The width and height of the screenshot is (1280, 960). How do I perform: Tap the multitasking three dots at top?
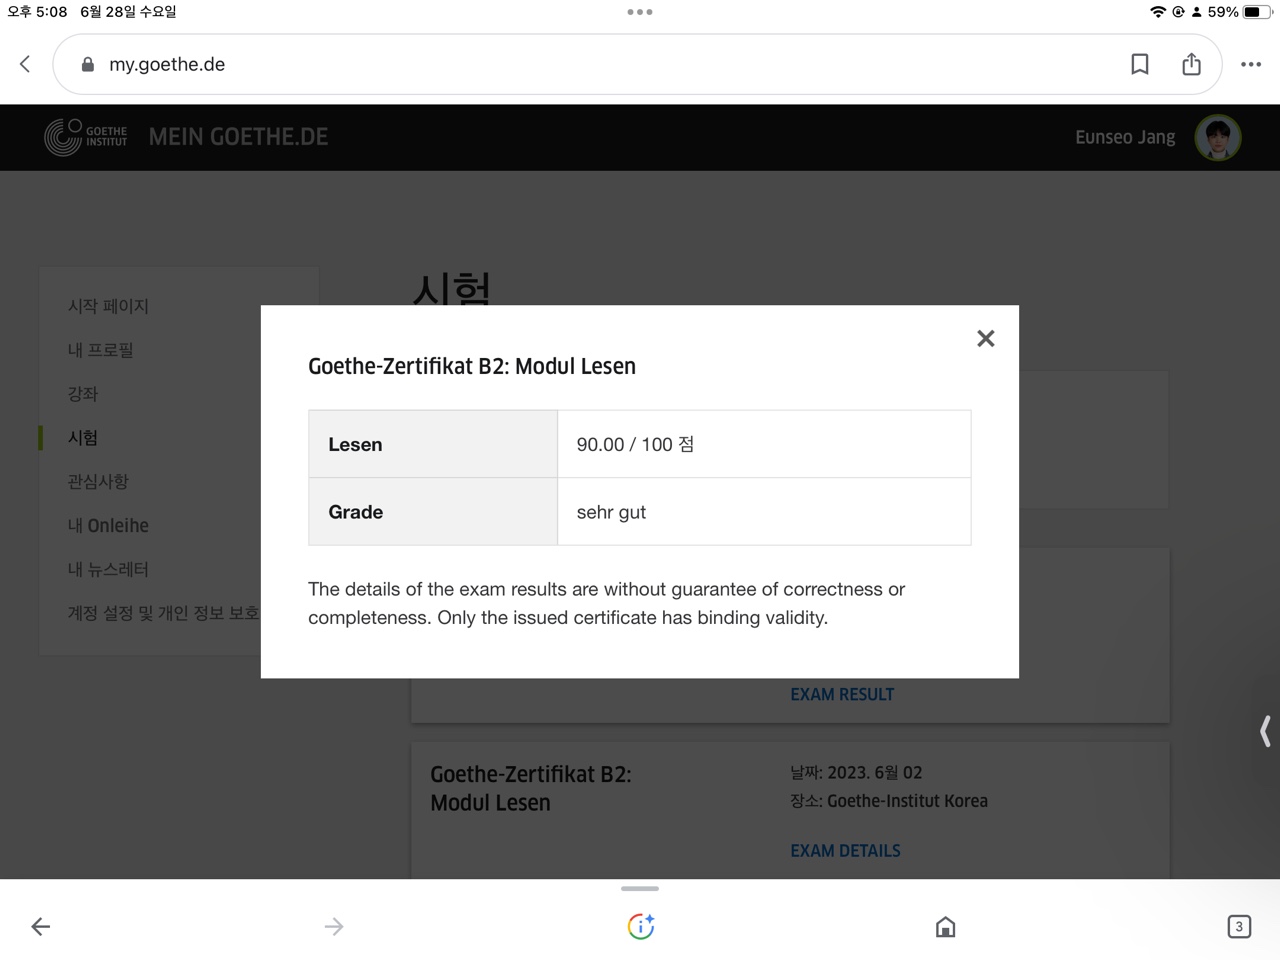pyautogui.click(x=640, y=12)
